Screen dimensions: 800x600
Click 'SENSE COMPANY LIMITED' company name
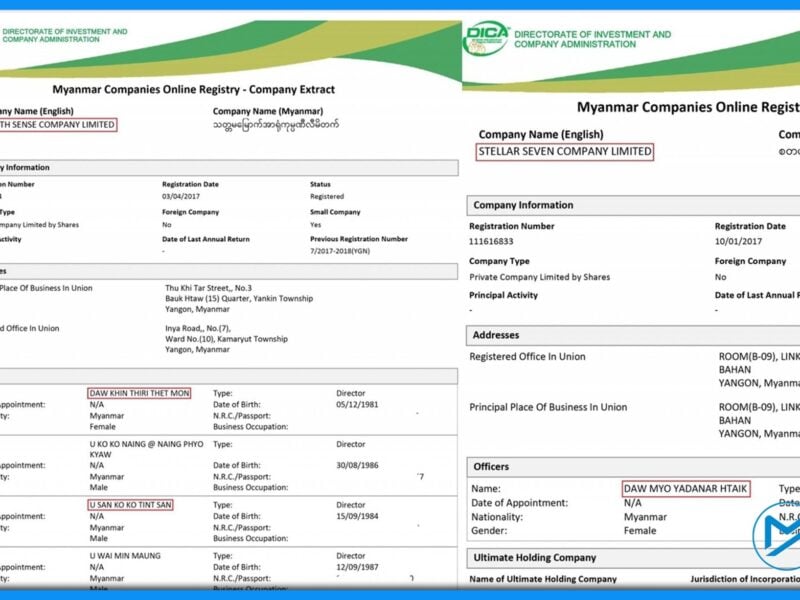[58, 124]
